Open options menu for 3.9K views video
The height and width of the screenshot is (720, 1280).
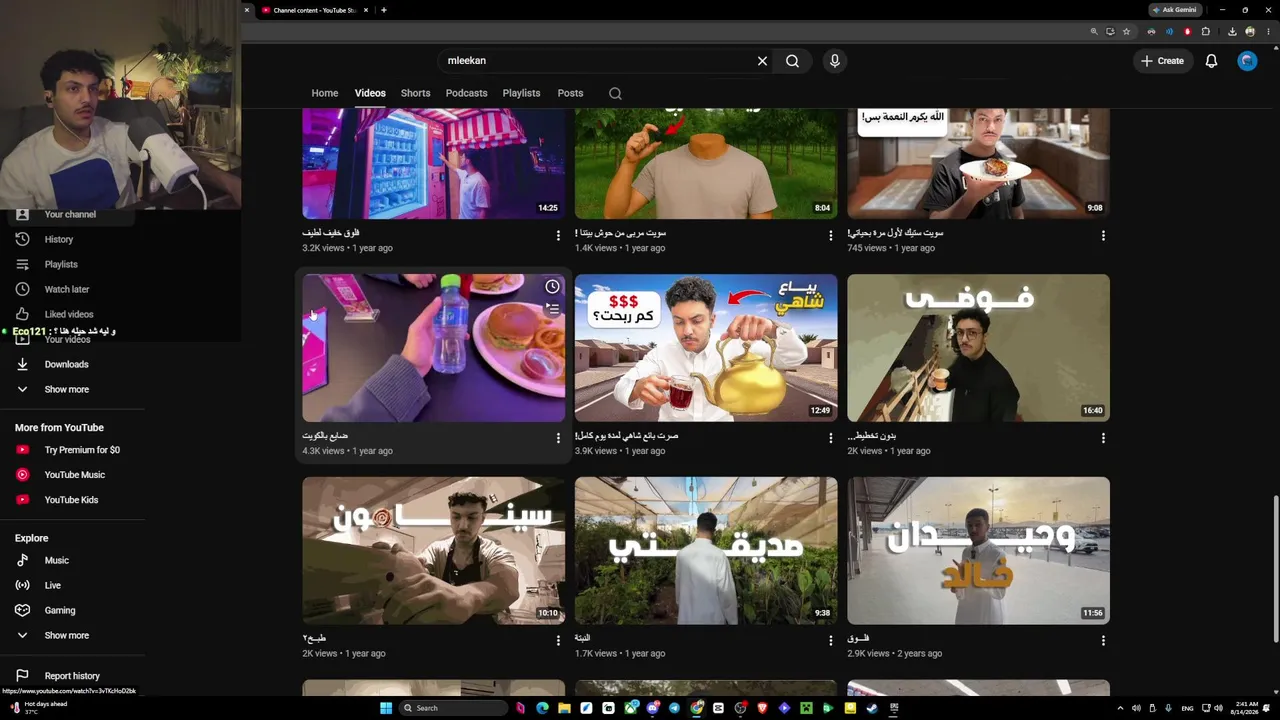(830, 438)
